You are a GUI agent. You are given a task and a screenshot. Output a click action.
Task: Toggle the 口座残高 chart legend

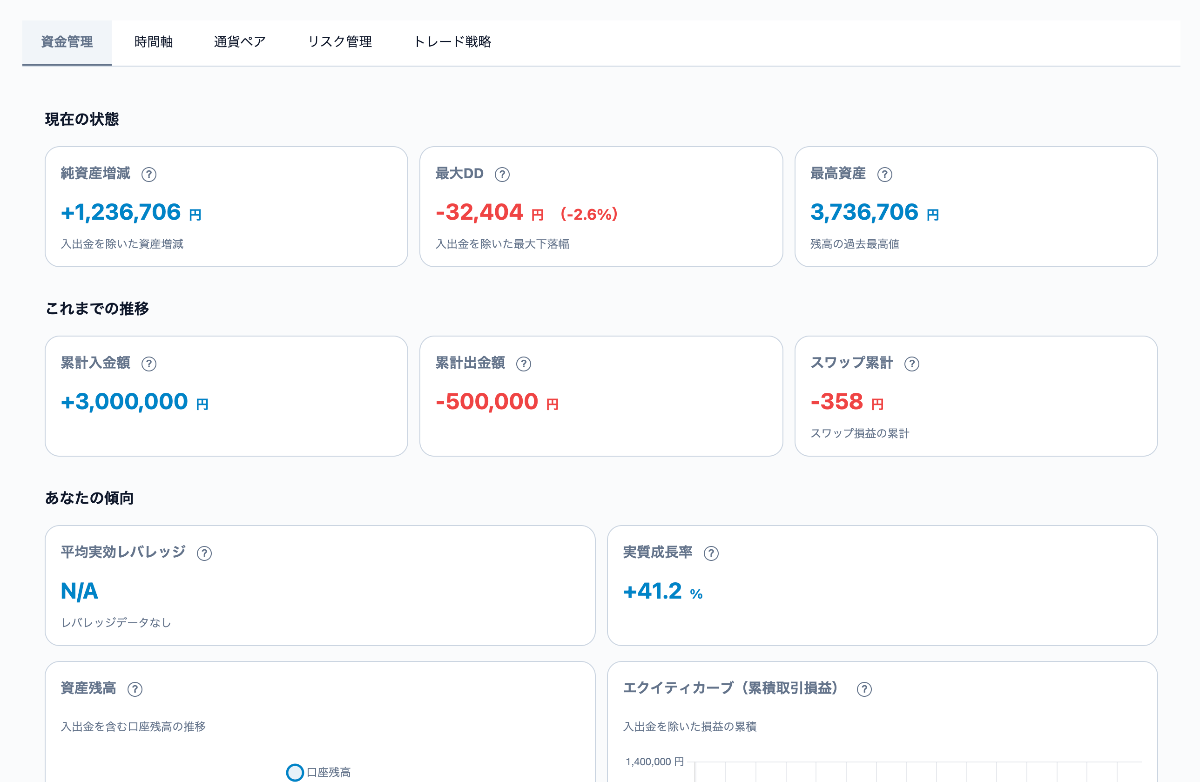(x=316, y=772)
